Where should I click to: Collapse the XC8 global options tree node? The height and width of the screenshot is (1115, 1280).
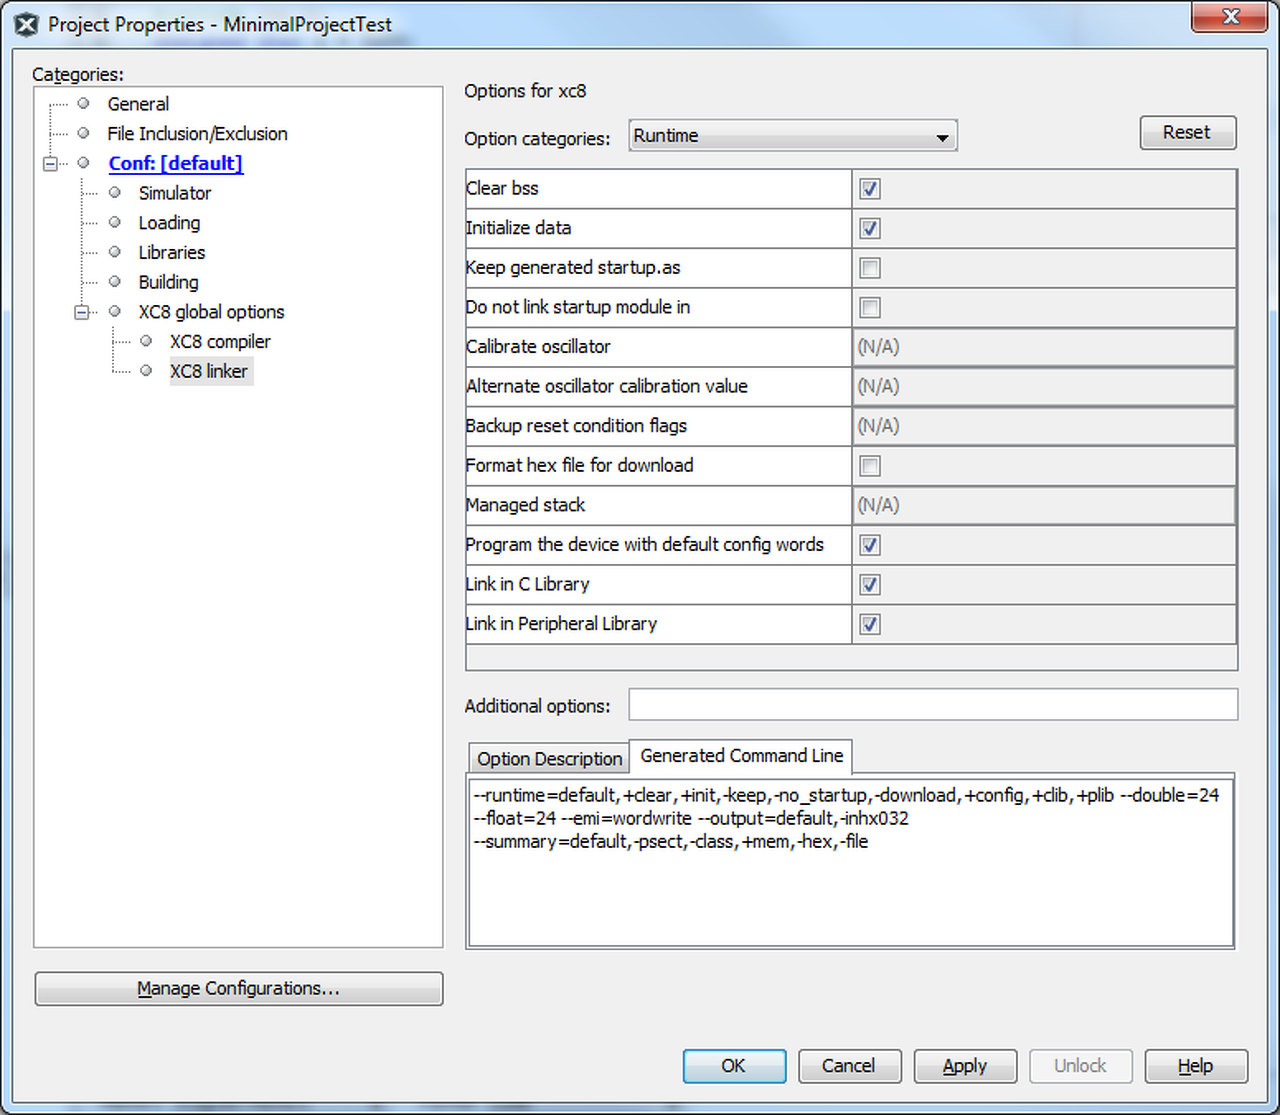coord(81,312)
